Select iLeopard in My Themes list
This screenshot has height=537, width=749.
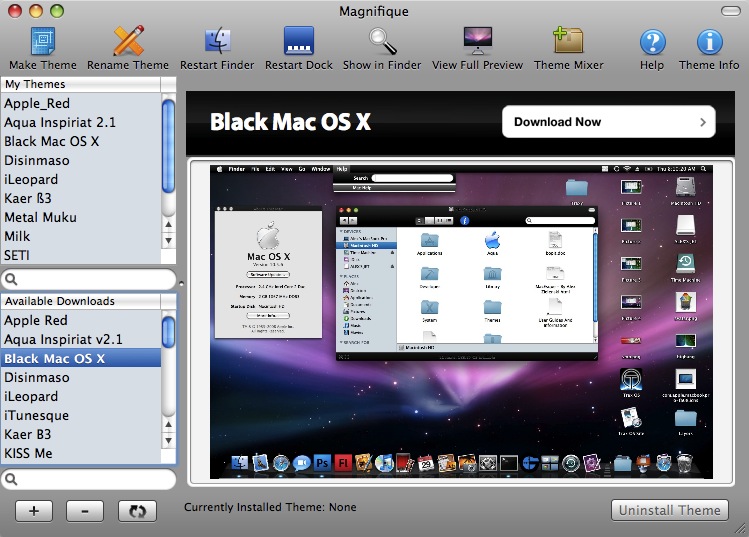(x=81, y=180)
